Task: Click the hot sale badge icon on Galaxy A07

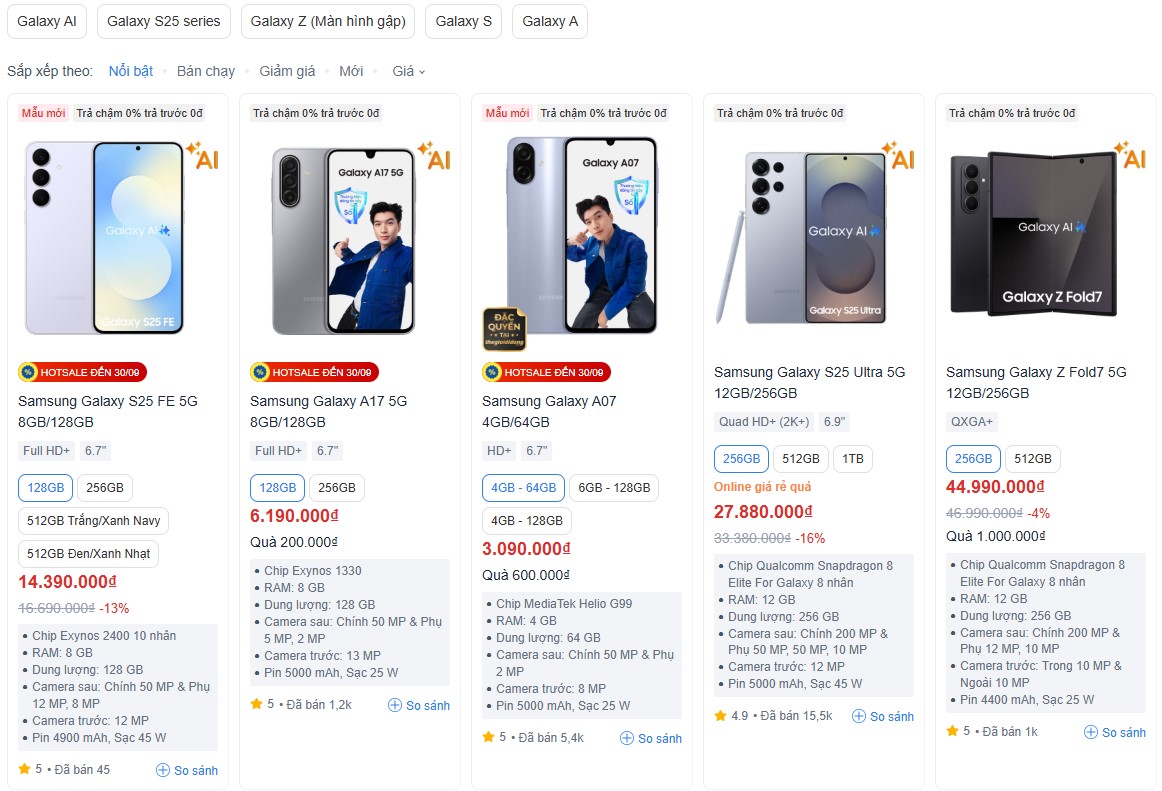Action: 492,372
